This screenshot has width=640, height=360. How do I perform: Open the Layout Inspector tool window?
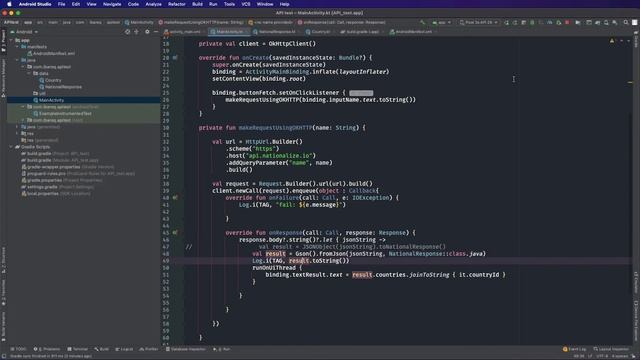(x=611, y=349)
